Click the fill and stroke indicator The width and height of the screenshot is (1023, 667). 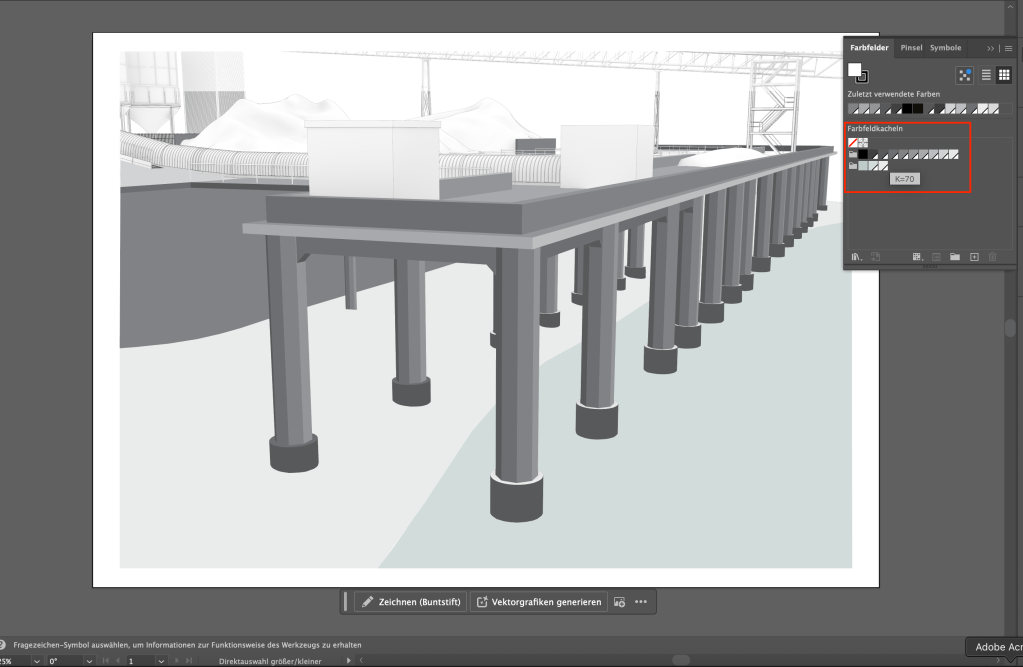[x=858, y=74]
